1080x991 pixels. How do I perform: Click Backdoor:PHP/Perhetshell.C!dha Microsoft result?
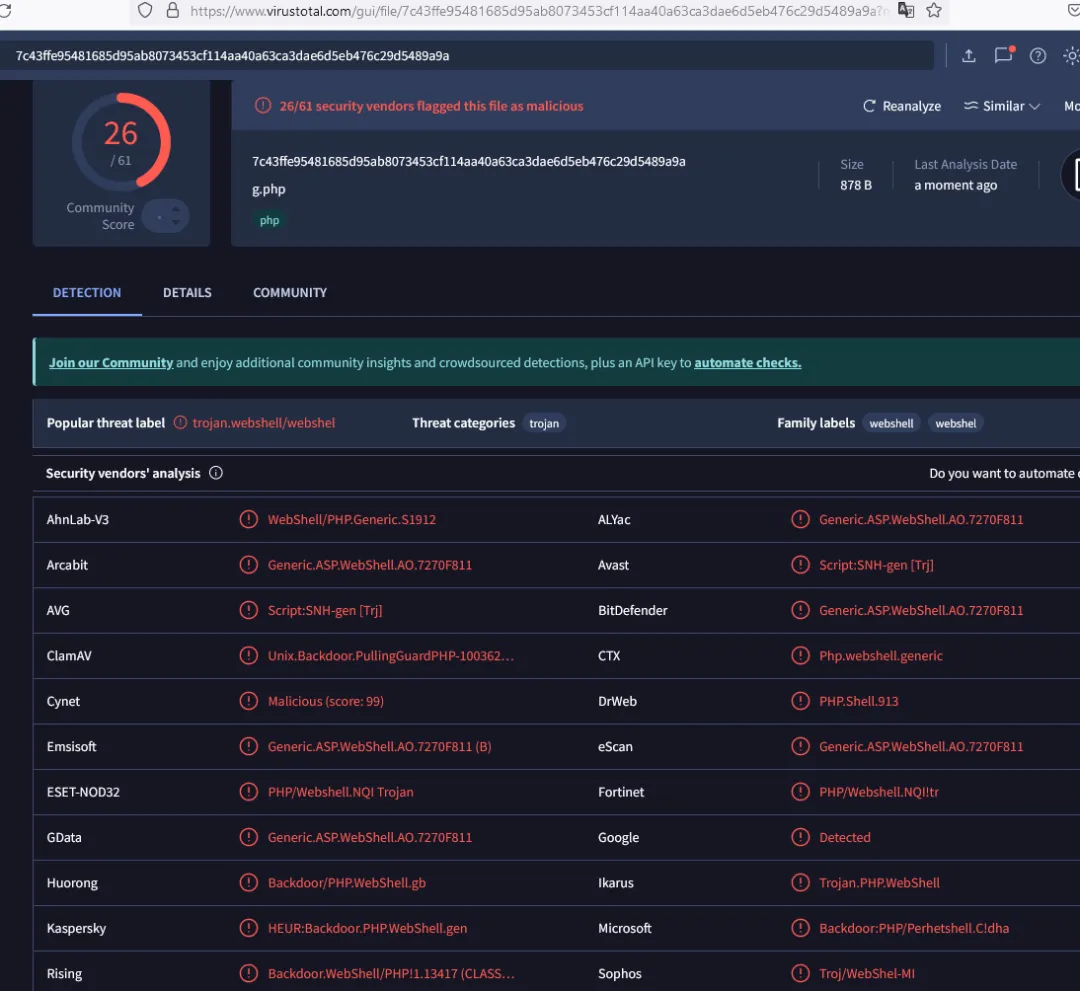pos(914,928)
